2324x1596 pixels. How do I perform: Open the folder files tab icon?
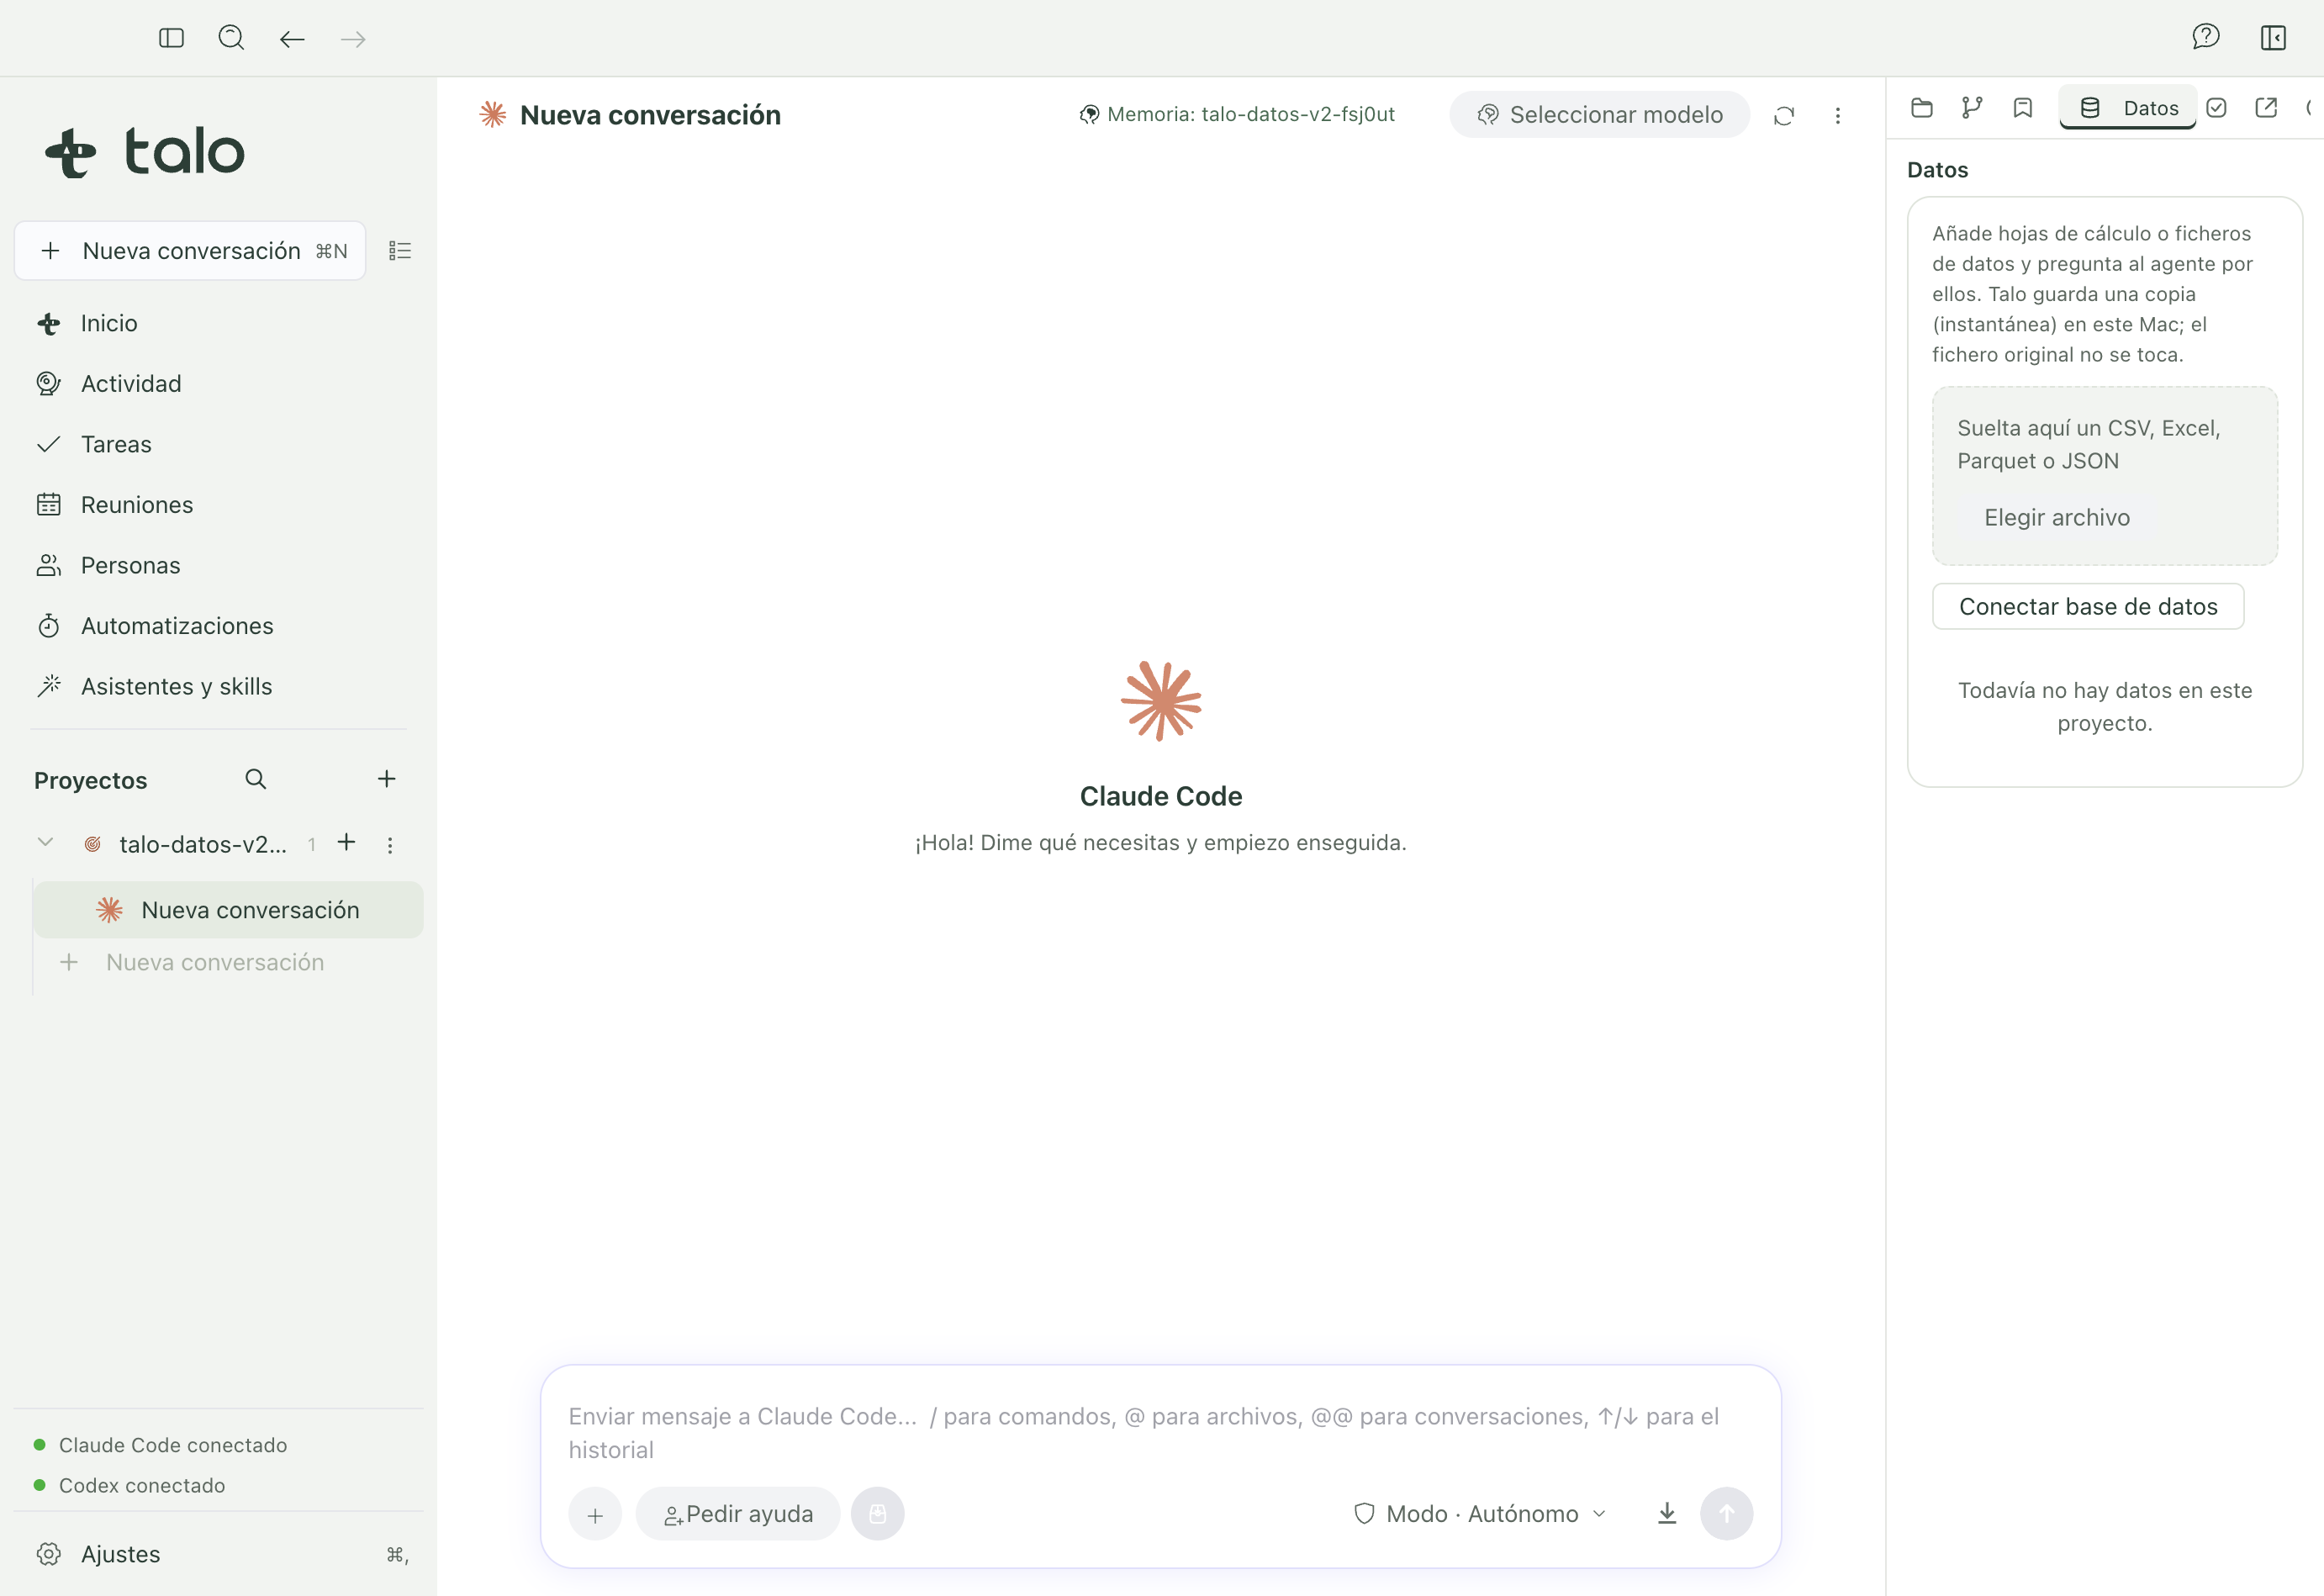pos(1921,108)
